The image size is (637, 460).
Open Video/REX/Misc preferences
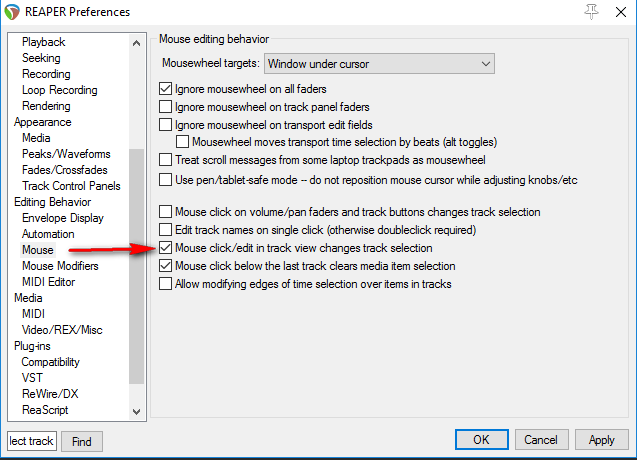pyautogui.click(x=62, y=330)
